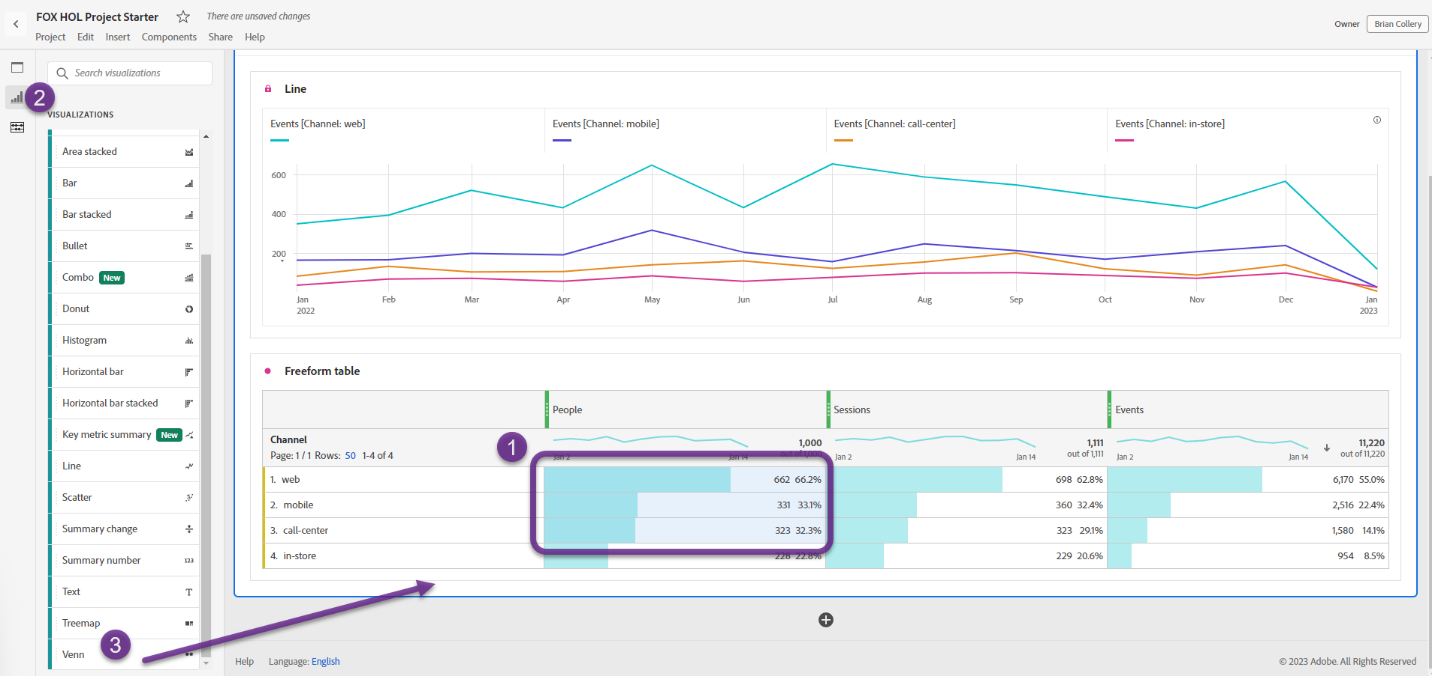Viewport: 1432px width, 676px height.
Task: Select the Bullet visualization
Action: 124,246
